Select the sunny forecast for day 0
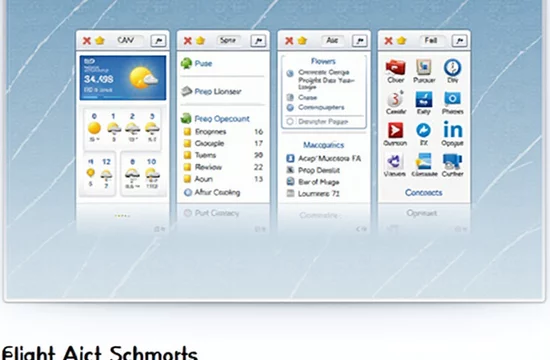Viewport: 550px width, 360px height. [x=94, y=128]
